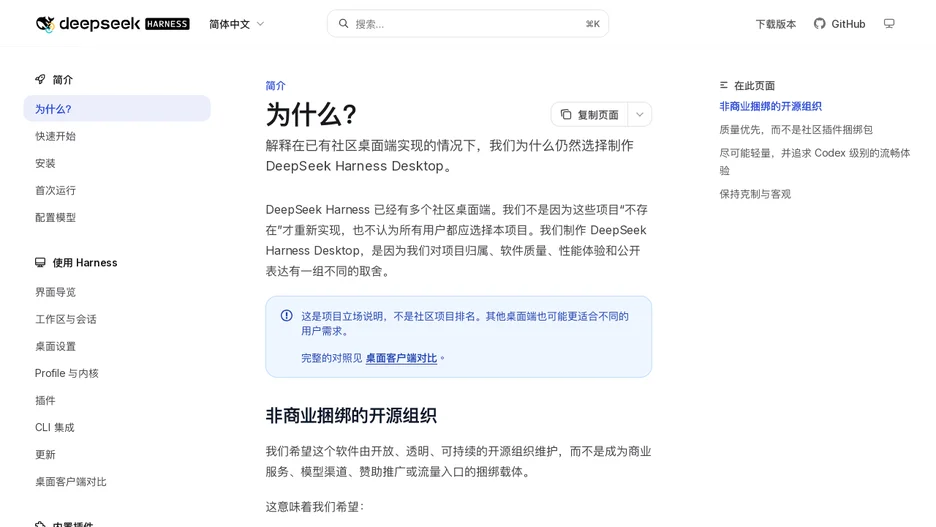Click the rocket icon beside 简介

[40, 79]
